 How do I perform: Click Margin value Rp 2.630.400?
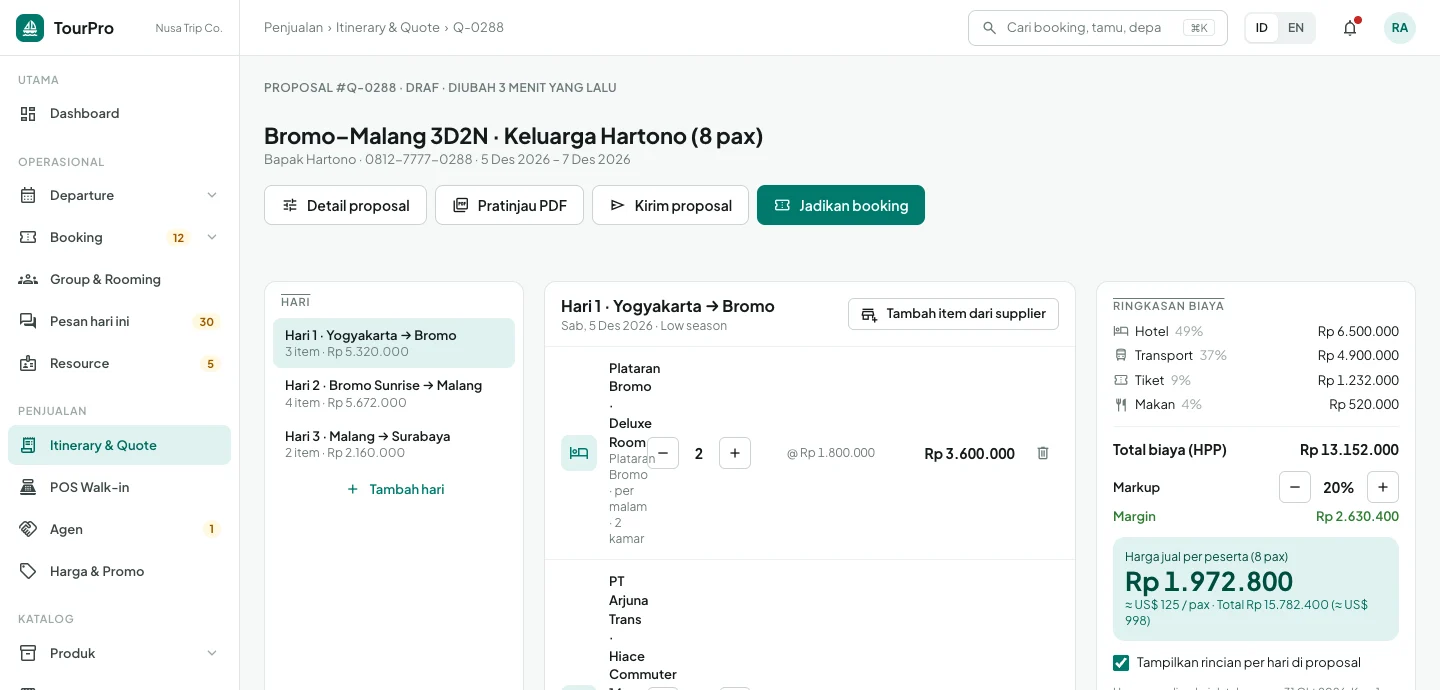(1357, 517)
